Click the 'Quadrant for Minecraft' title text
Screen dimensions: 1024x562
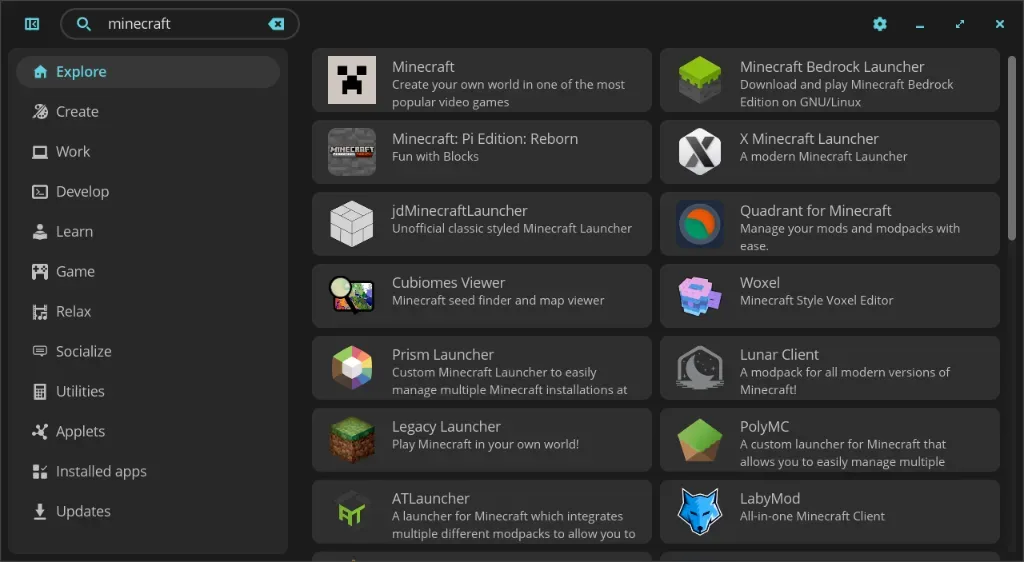coord(816,211)
